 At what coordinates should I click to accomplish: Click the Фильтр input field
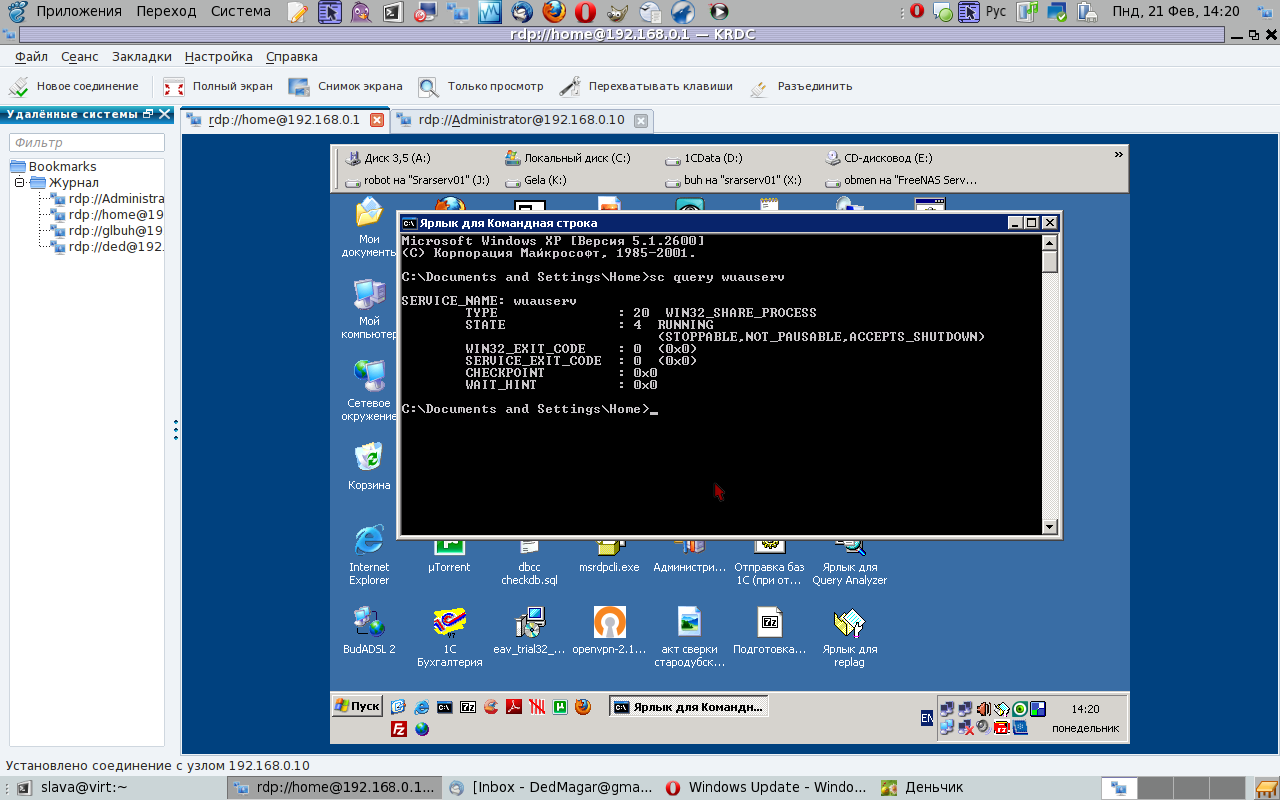click(x=86, y=143)
